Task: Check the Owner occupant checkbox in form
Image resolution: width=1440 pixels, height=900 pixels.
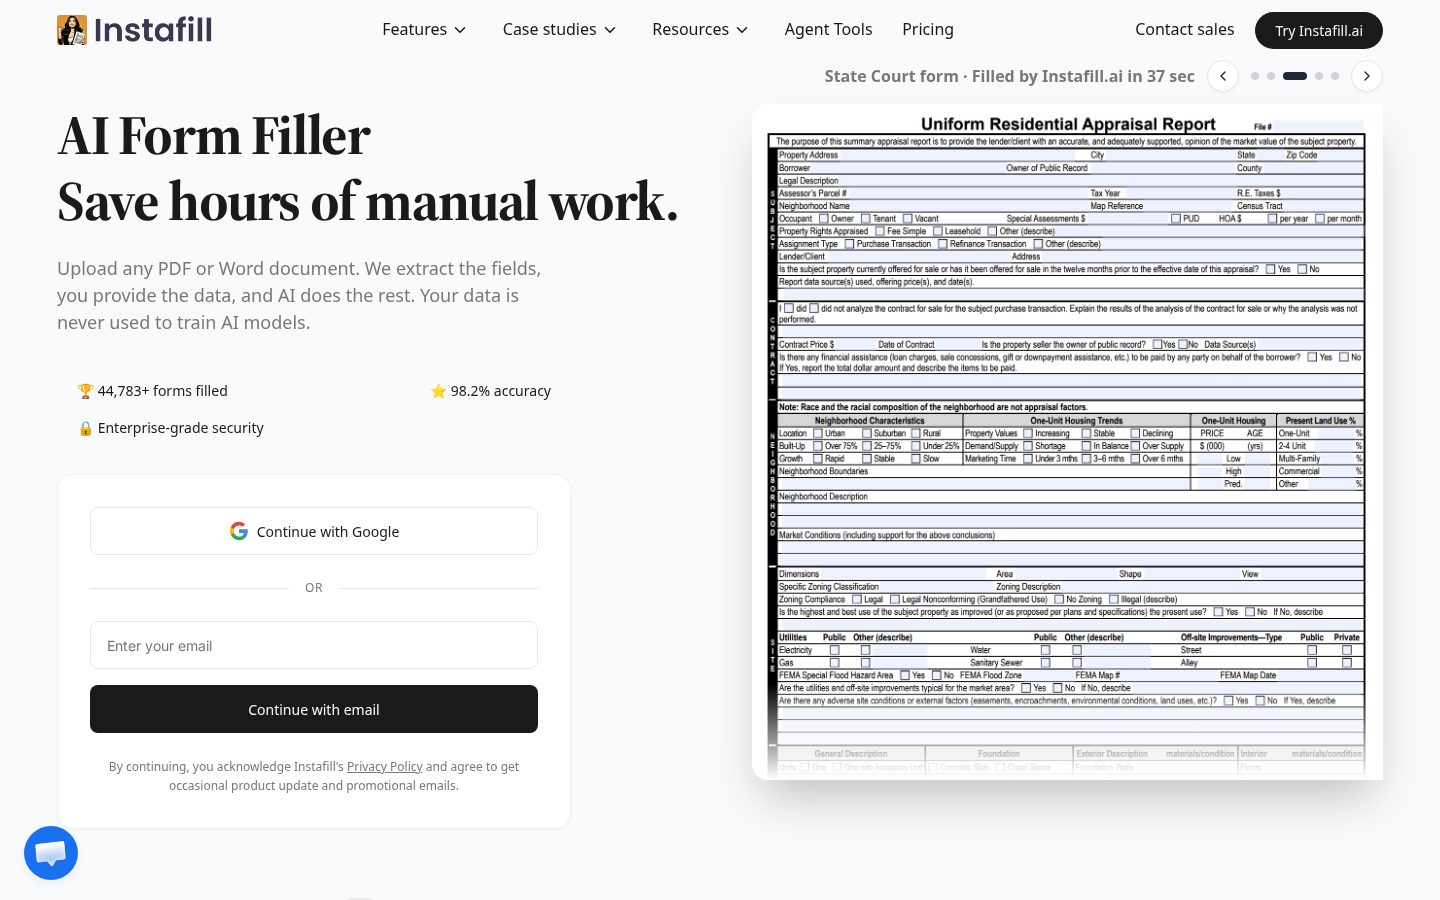Action: tap(824, 218)
